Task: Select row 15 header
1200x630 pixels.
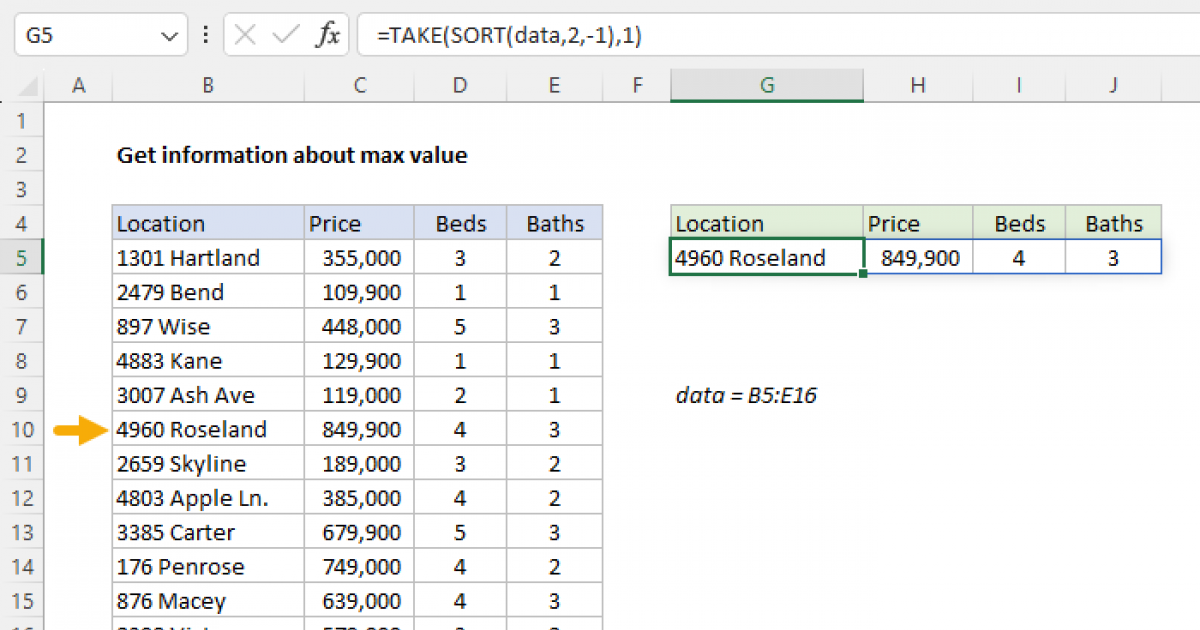Action: coord(23,601)
